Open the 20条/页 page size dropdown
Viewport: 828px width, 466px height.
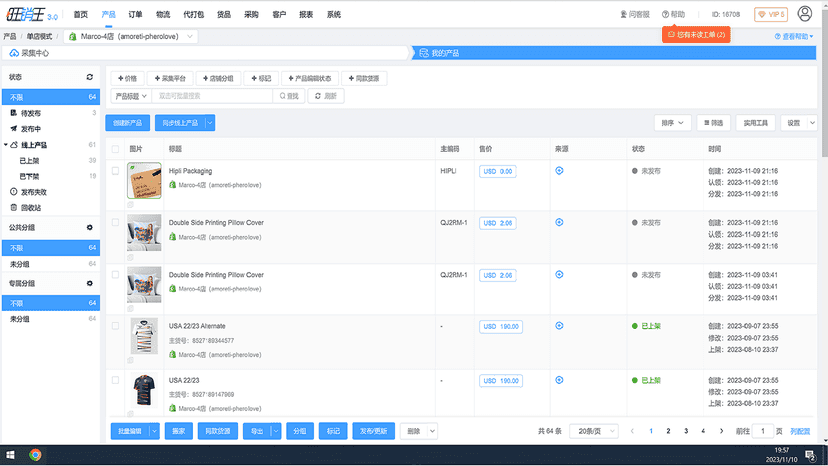594,431
